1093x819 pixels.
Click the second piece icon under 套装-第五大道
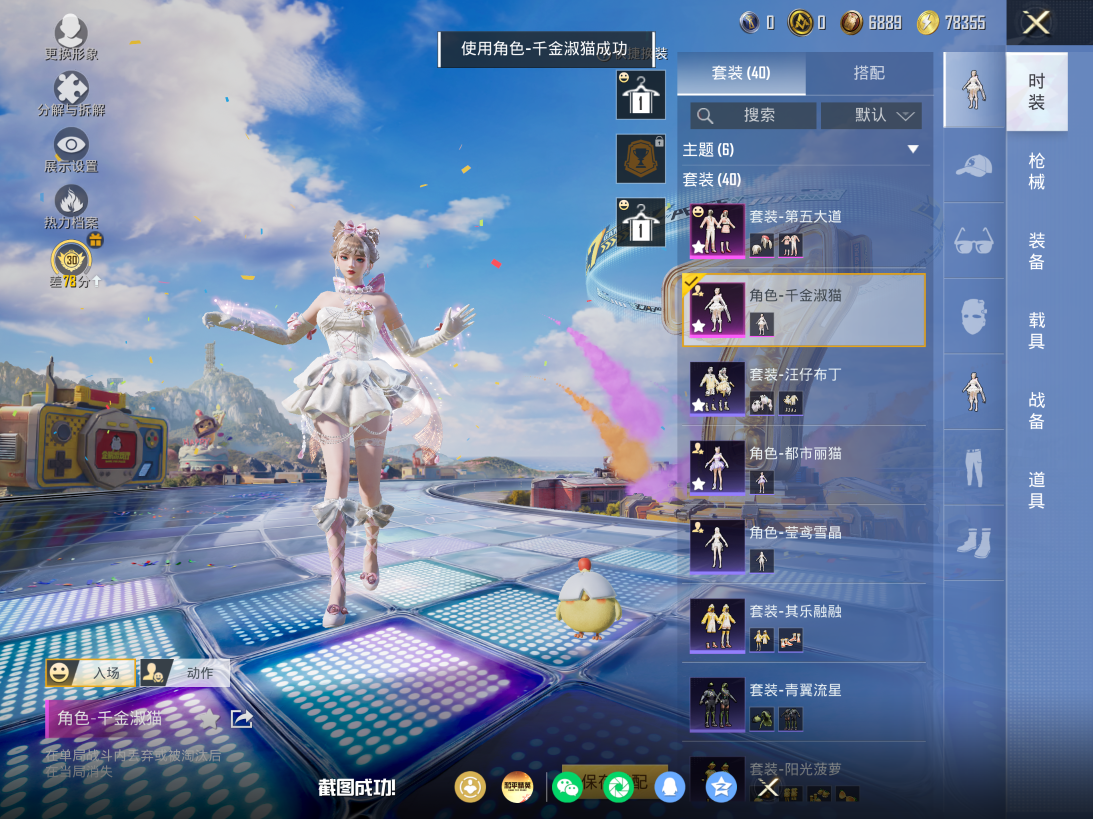790,245
